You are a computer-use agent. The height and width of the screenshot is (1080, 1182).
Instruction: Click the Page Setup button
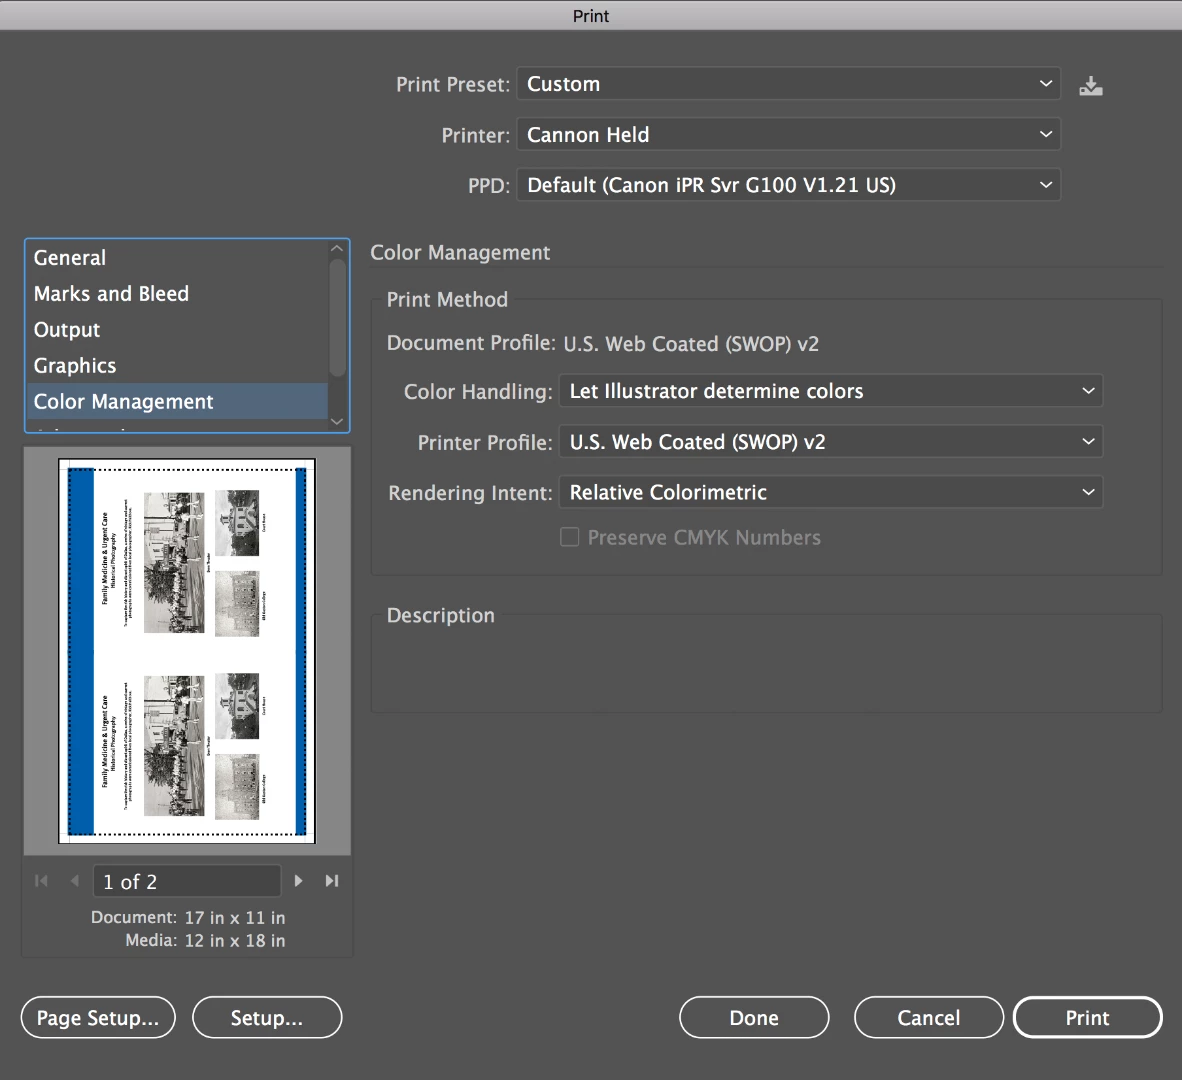coord(98,1017)
